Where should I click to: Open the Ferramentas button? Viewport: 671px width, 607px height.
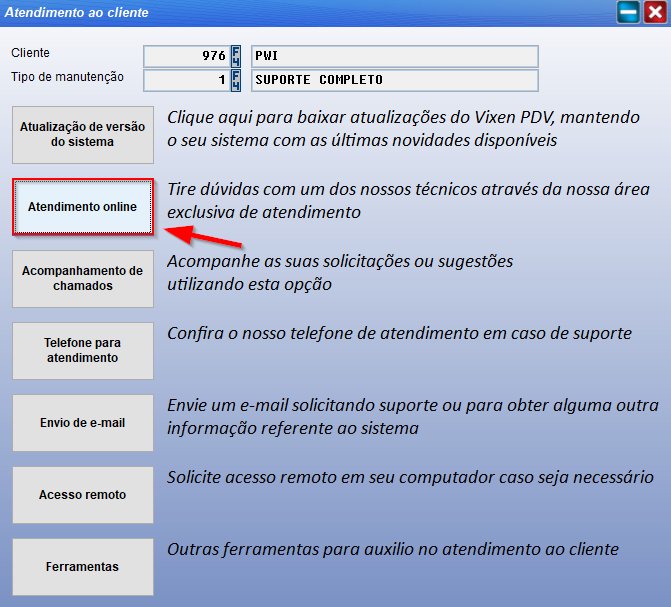[83, 567]
